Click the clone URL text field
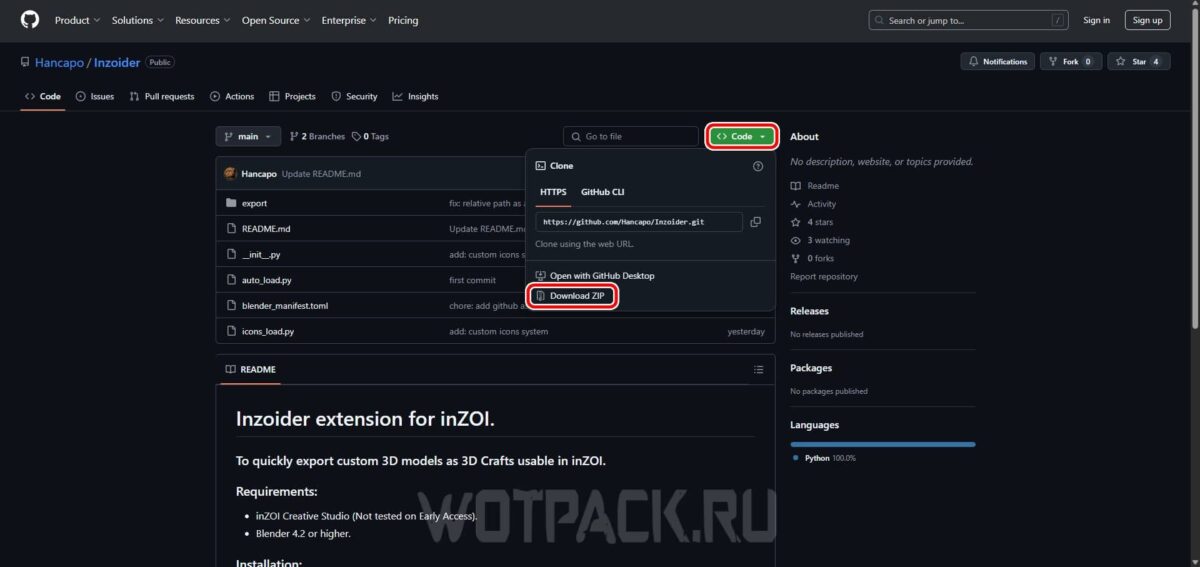The height and width of the screenshot is (567, 1200). (x=639, y=222)
